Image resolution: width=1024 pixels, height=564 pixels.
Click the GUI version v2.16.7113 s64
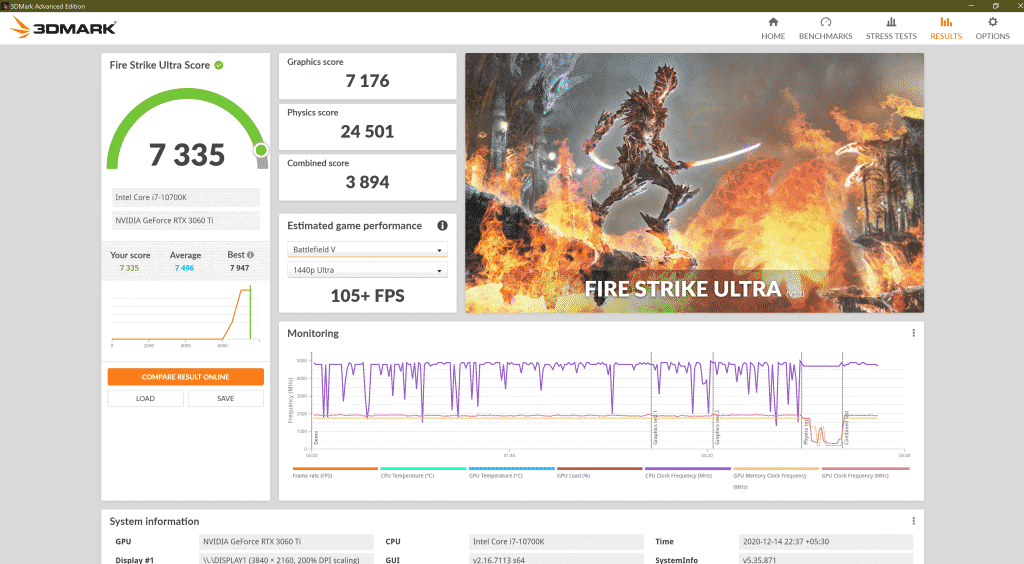[556, 559]
